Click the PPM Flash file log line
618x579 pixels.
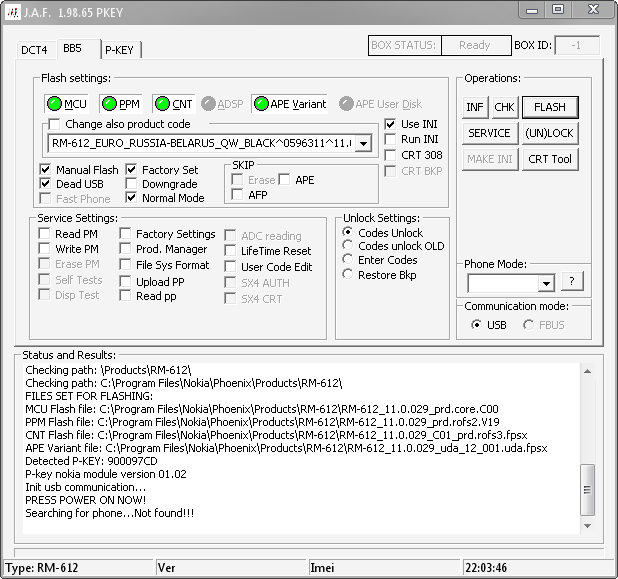(262, 422)
